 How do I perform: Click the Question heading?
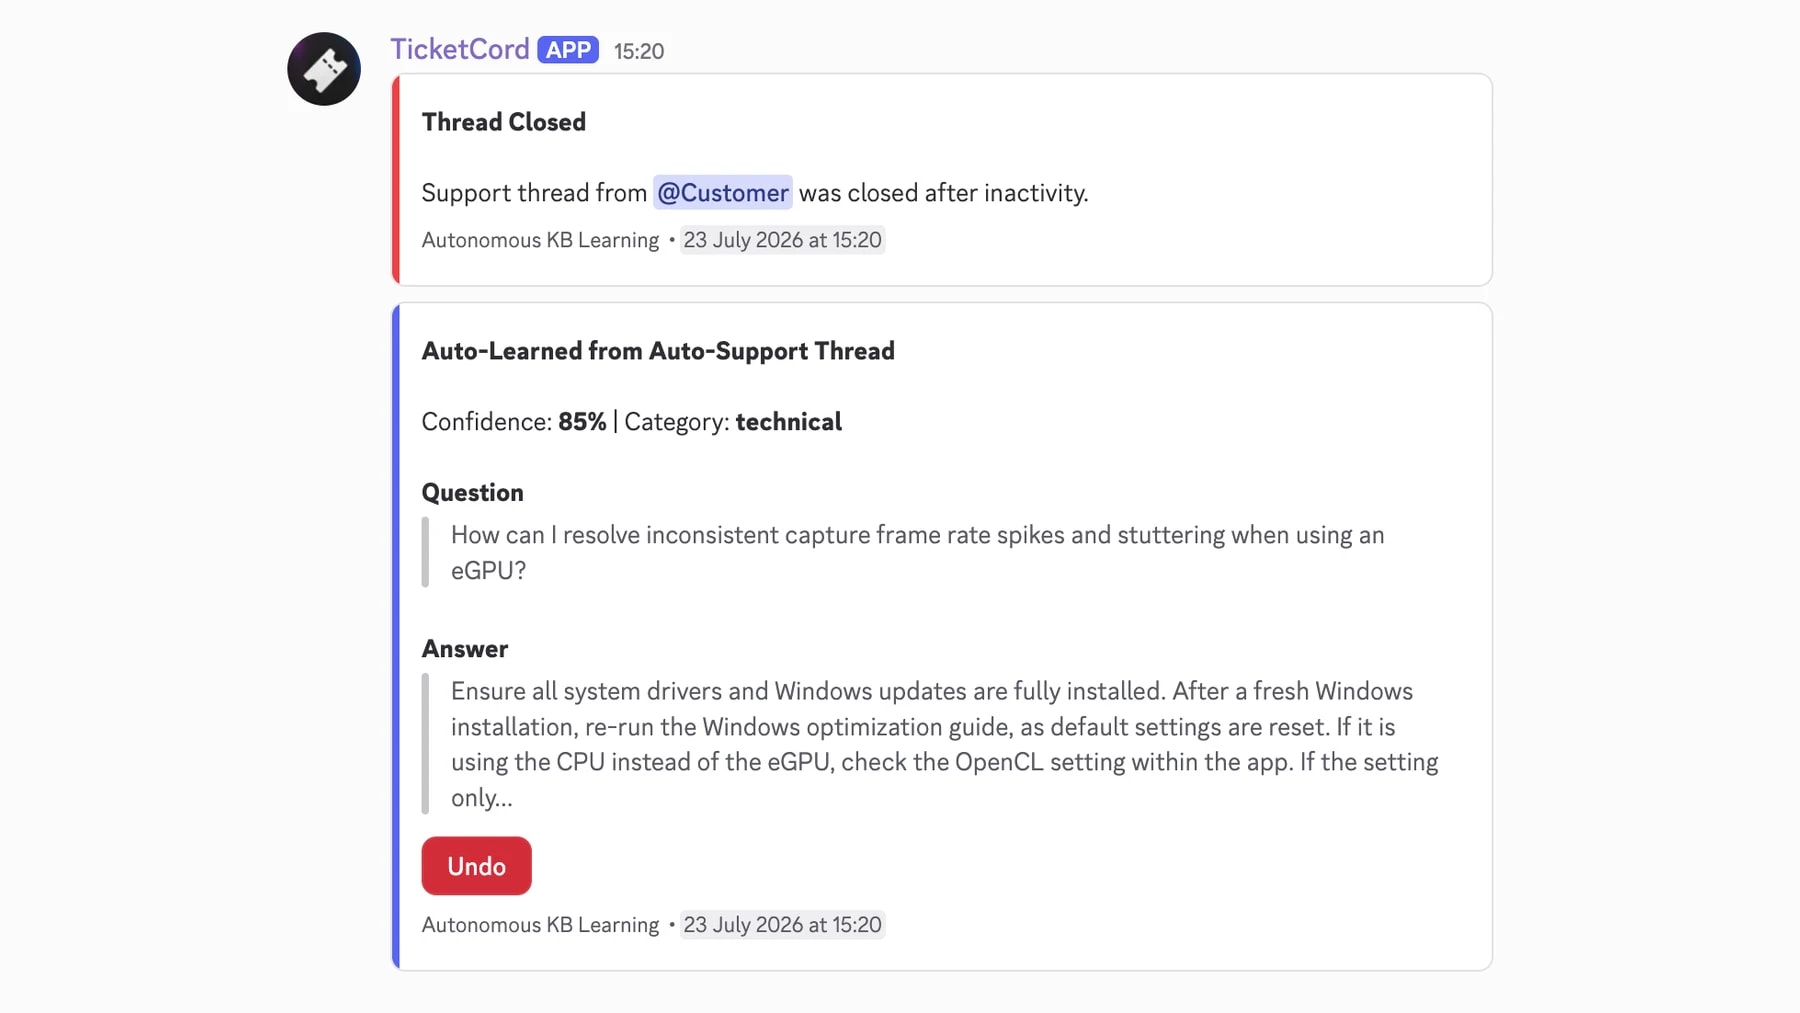pos(473,493)
